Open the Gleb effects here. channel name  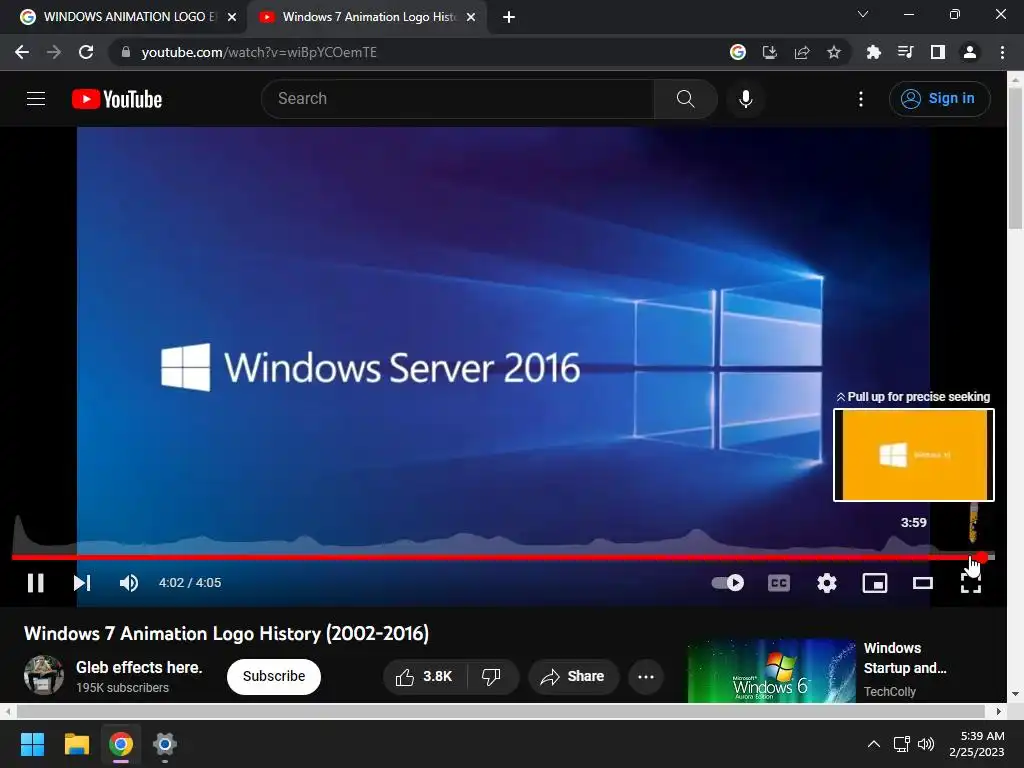pos(139,667)
